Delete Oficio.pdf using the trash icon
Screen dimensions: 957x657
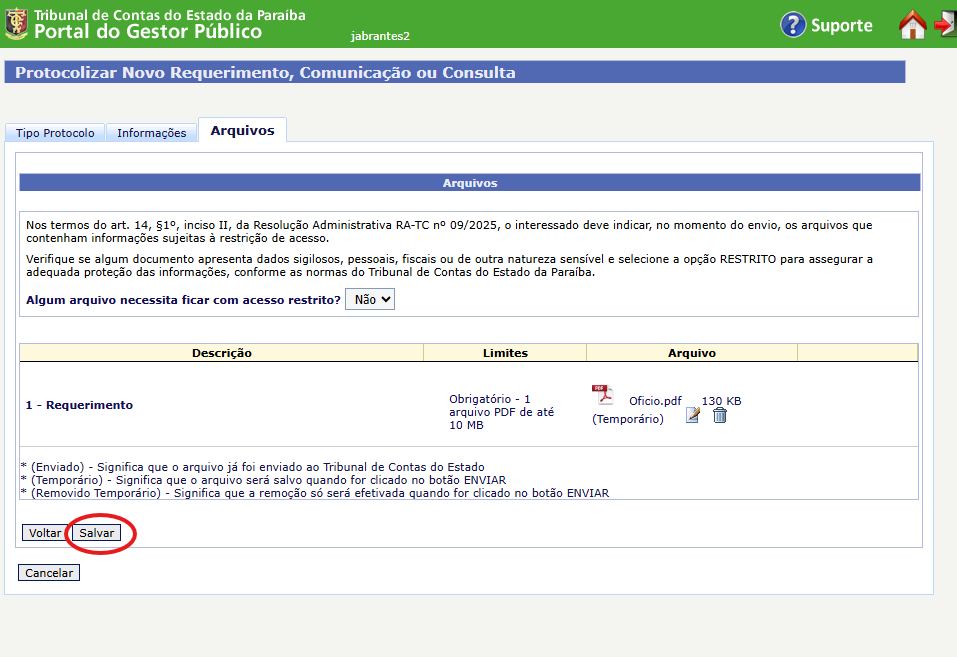(720, 415)
